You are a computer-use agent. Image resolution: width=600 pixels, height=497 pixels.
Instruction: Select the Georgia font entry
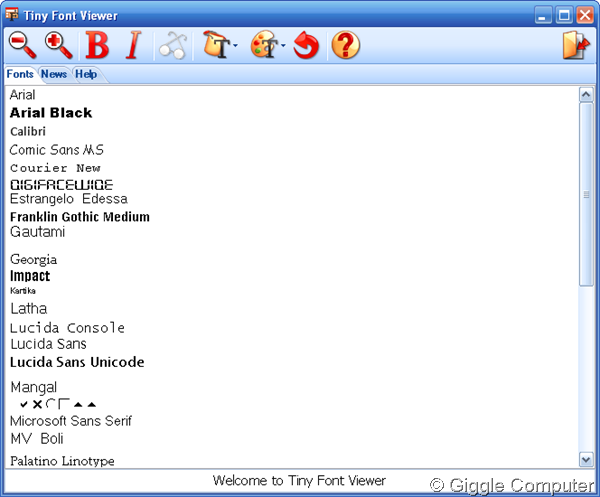tap(34, 260)
